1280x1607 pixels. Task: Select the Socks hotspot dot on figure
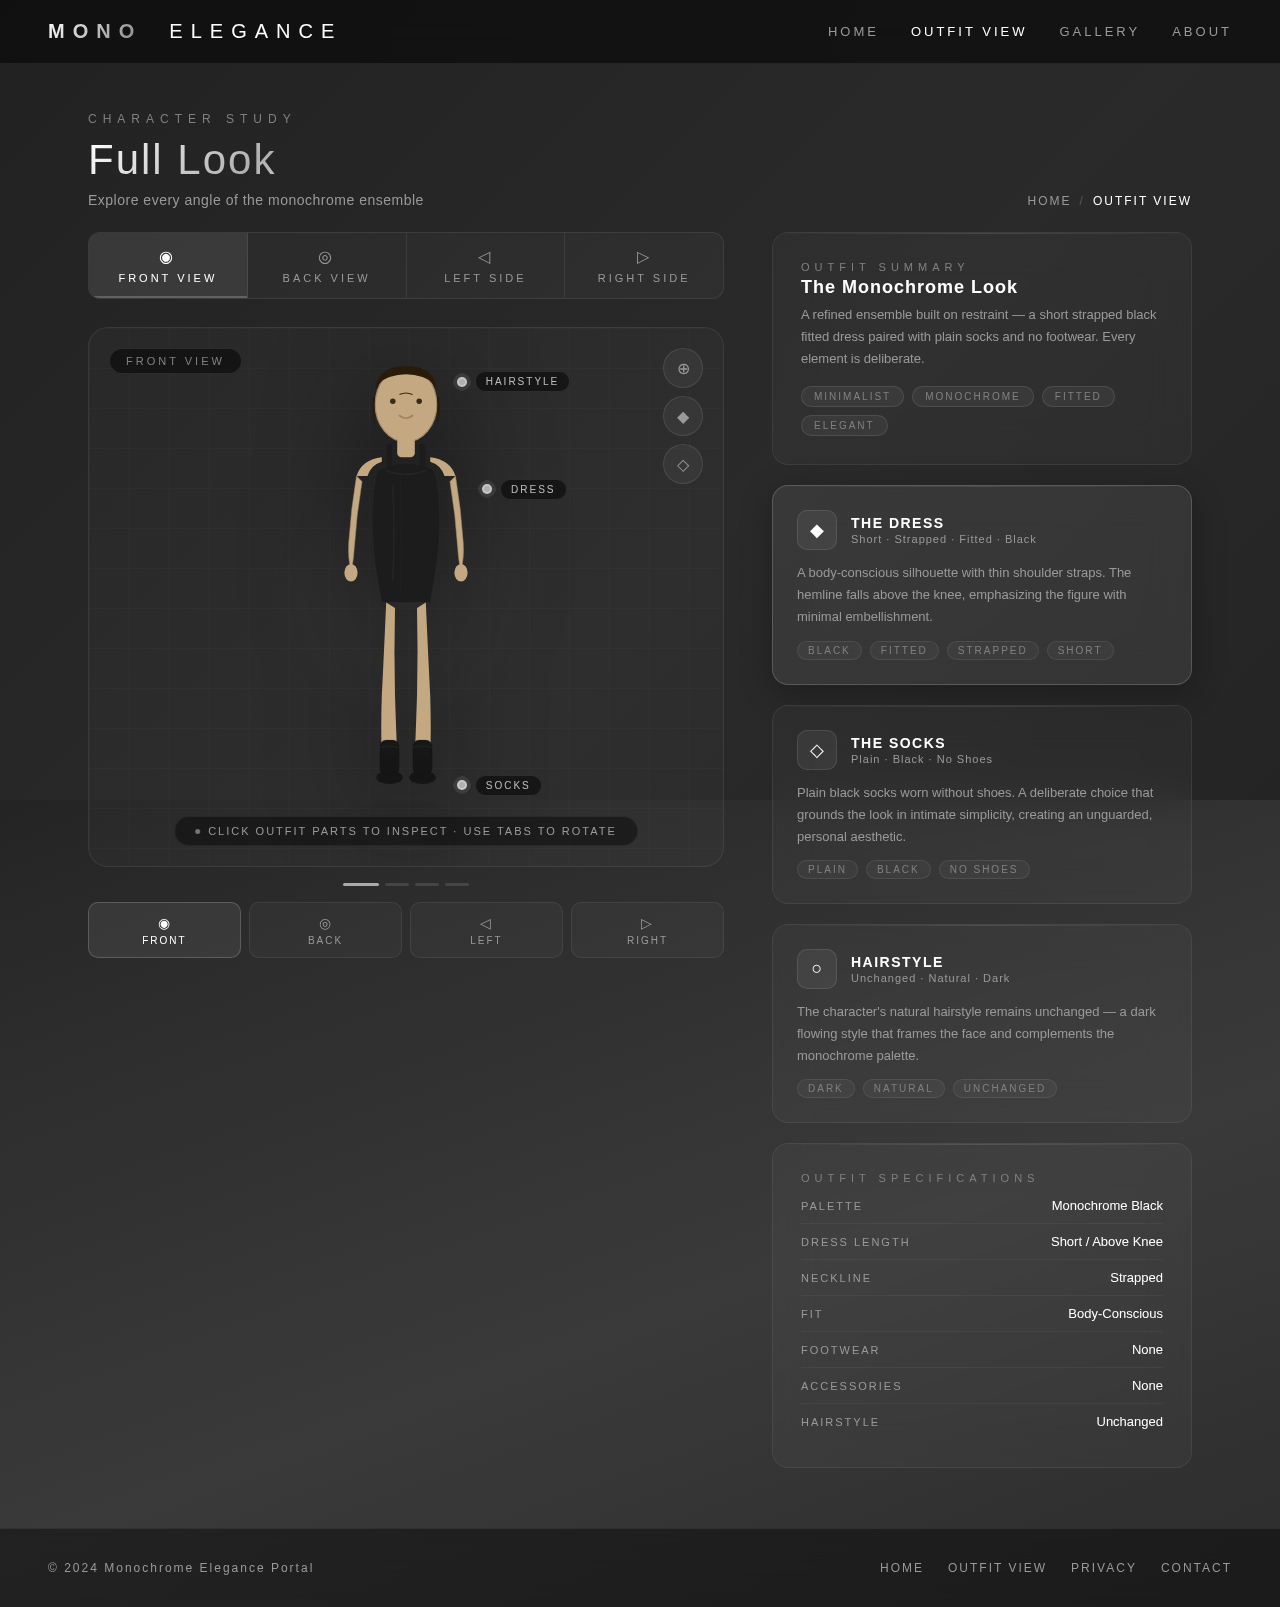(x=462, y=785)
